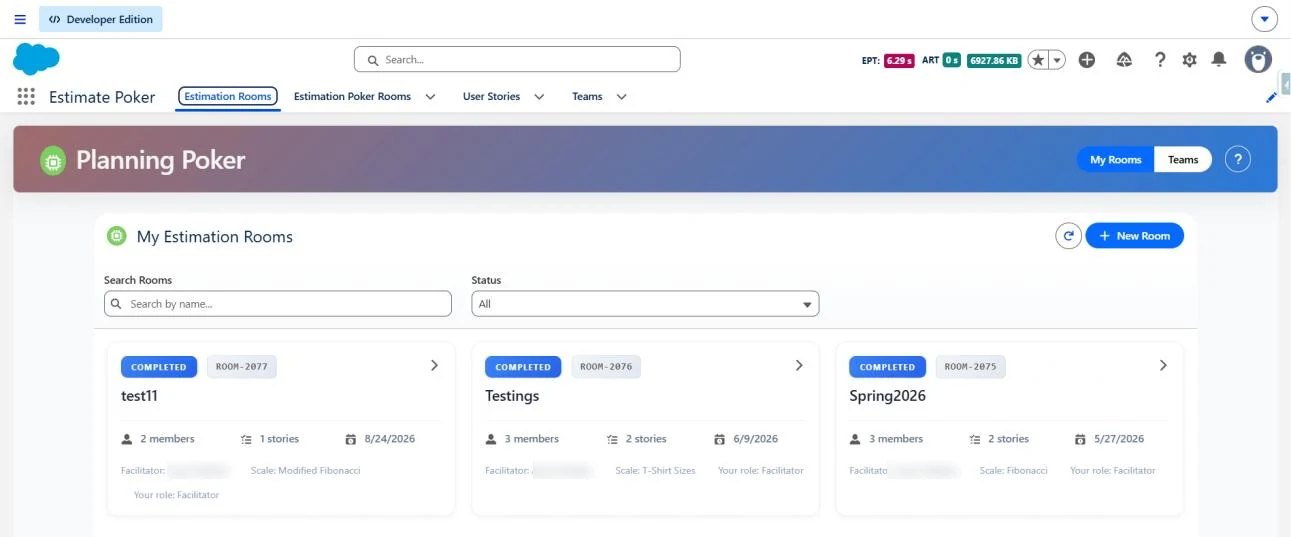Screen dimensions: 1291x537
Task: Open the Setup gear icon
Action: coord(1189,60)
